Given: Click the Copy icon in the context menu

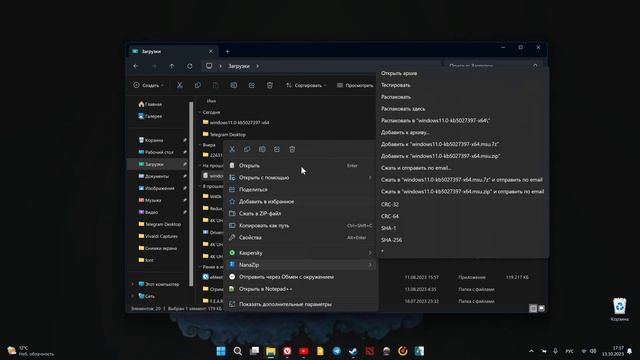Looking at the screenshot, I should click(247, 149).
